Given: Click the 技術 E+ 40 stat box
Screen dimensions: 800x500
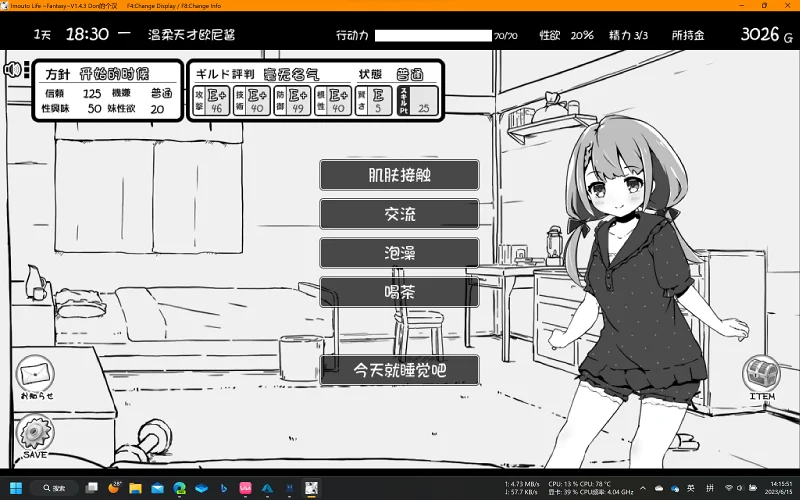Looking at the screenshot, I should [252, 101].
